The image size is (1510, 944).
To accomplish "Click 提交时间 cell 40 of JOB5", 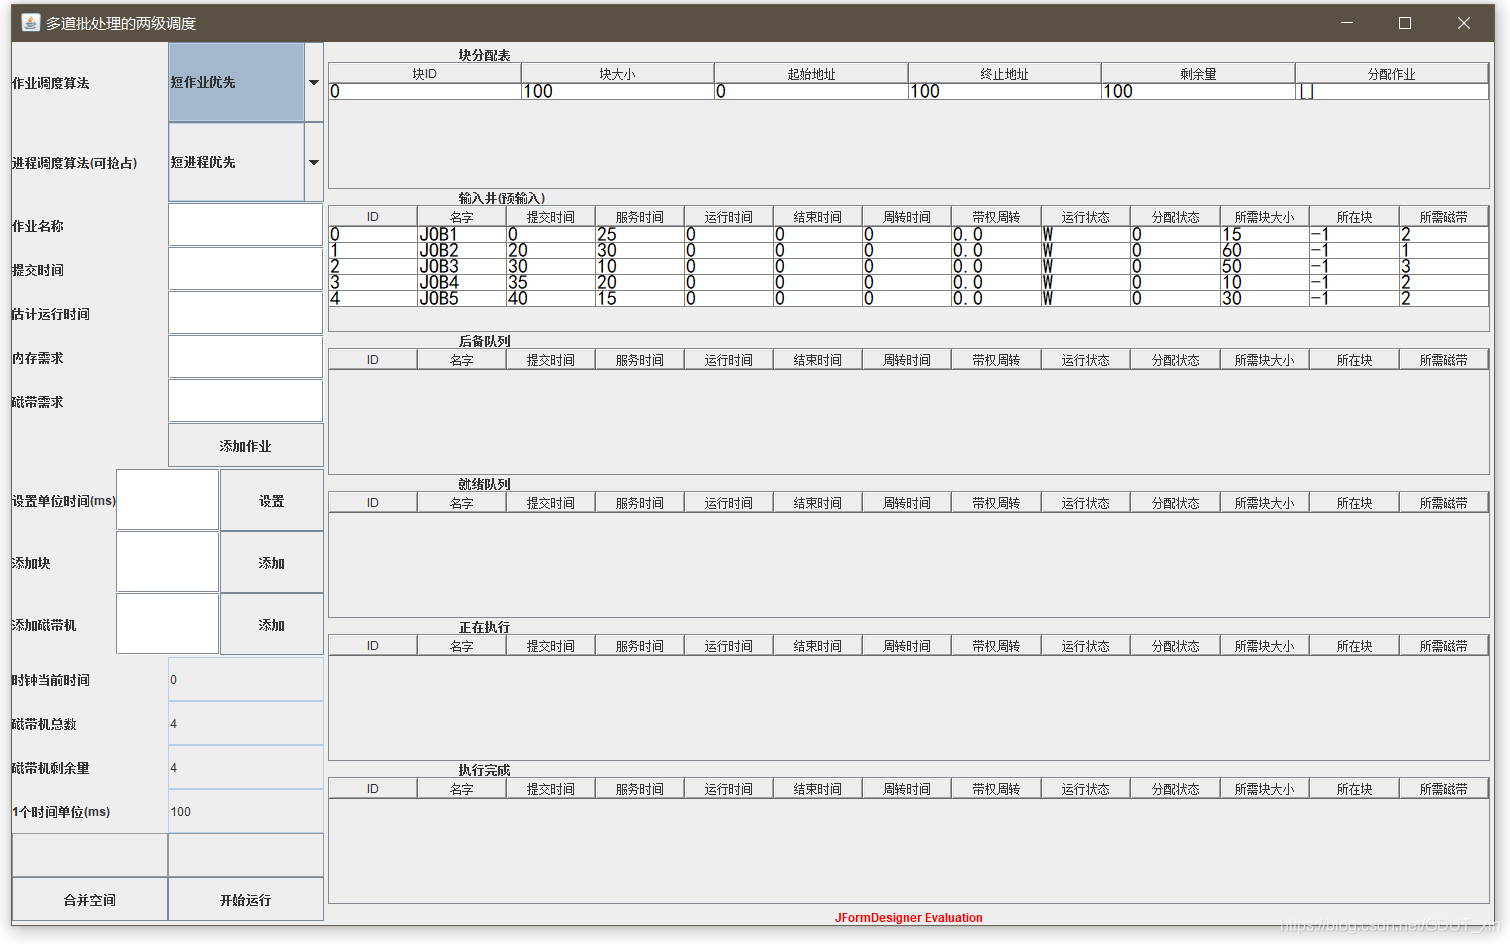I will click(x=551, y=298).
